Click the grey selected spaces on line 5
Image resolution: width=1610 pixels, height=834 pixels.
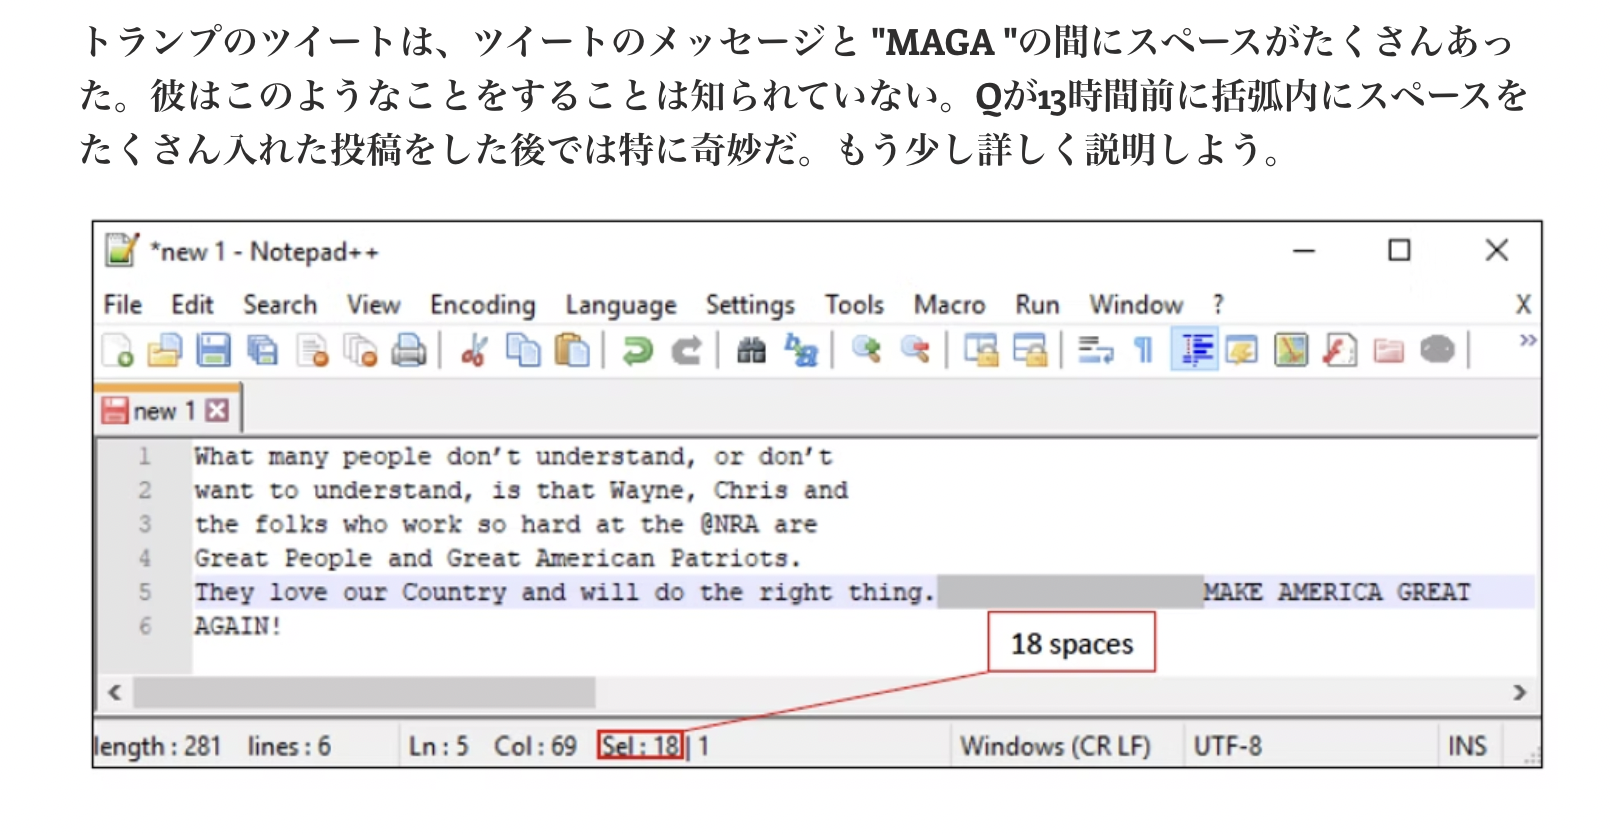coord(1070,592)
